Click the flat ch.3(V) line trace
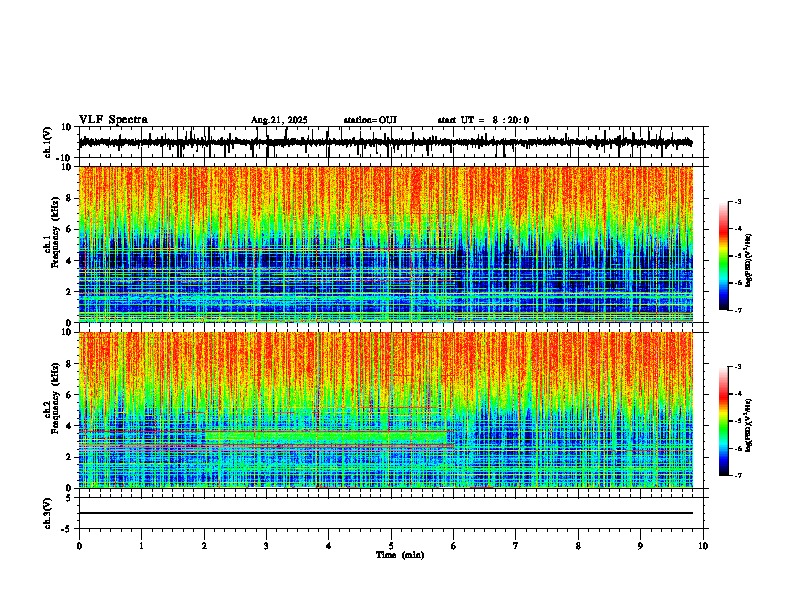This screenshot has width=792, height=612. coord(386,513)
